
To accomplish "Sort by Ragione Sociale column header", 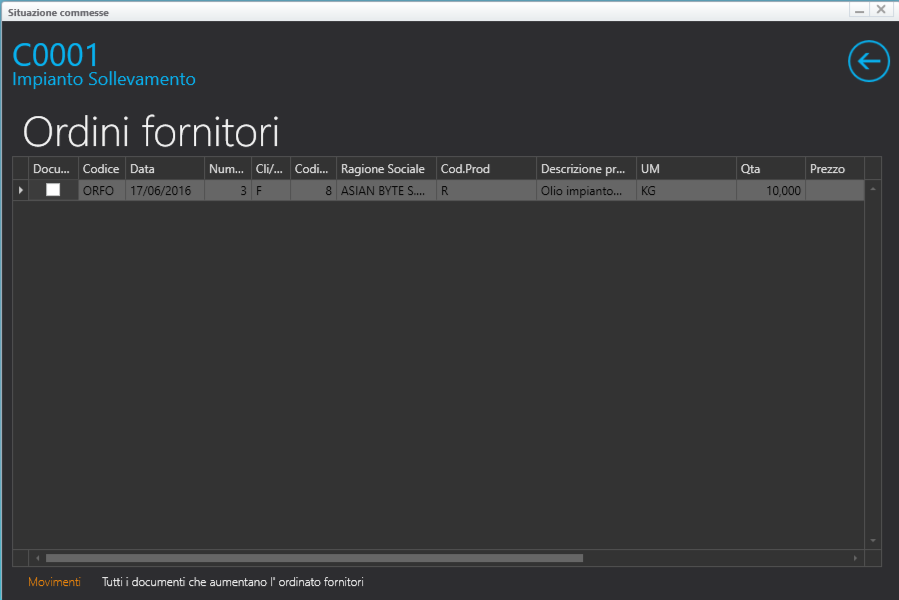I will point(386,169).
